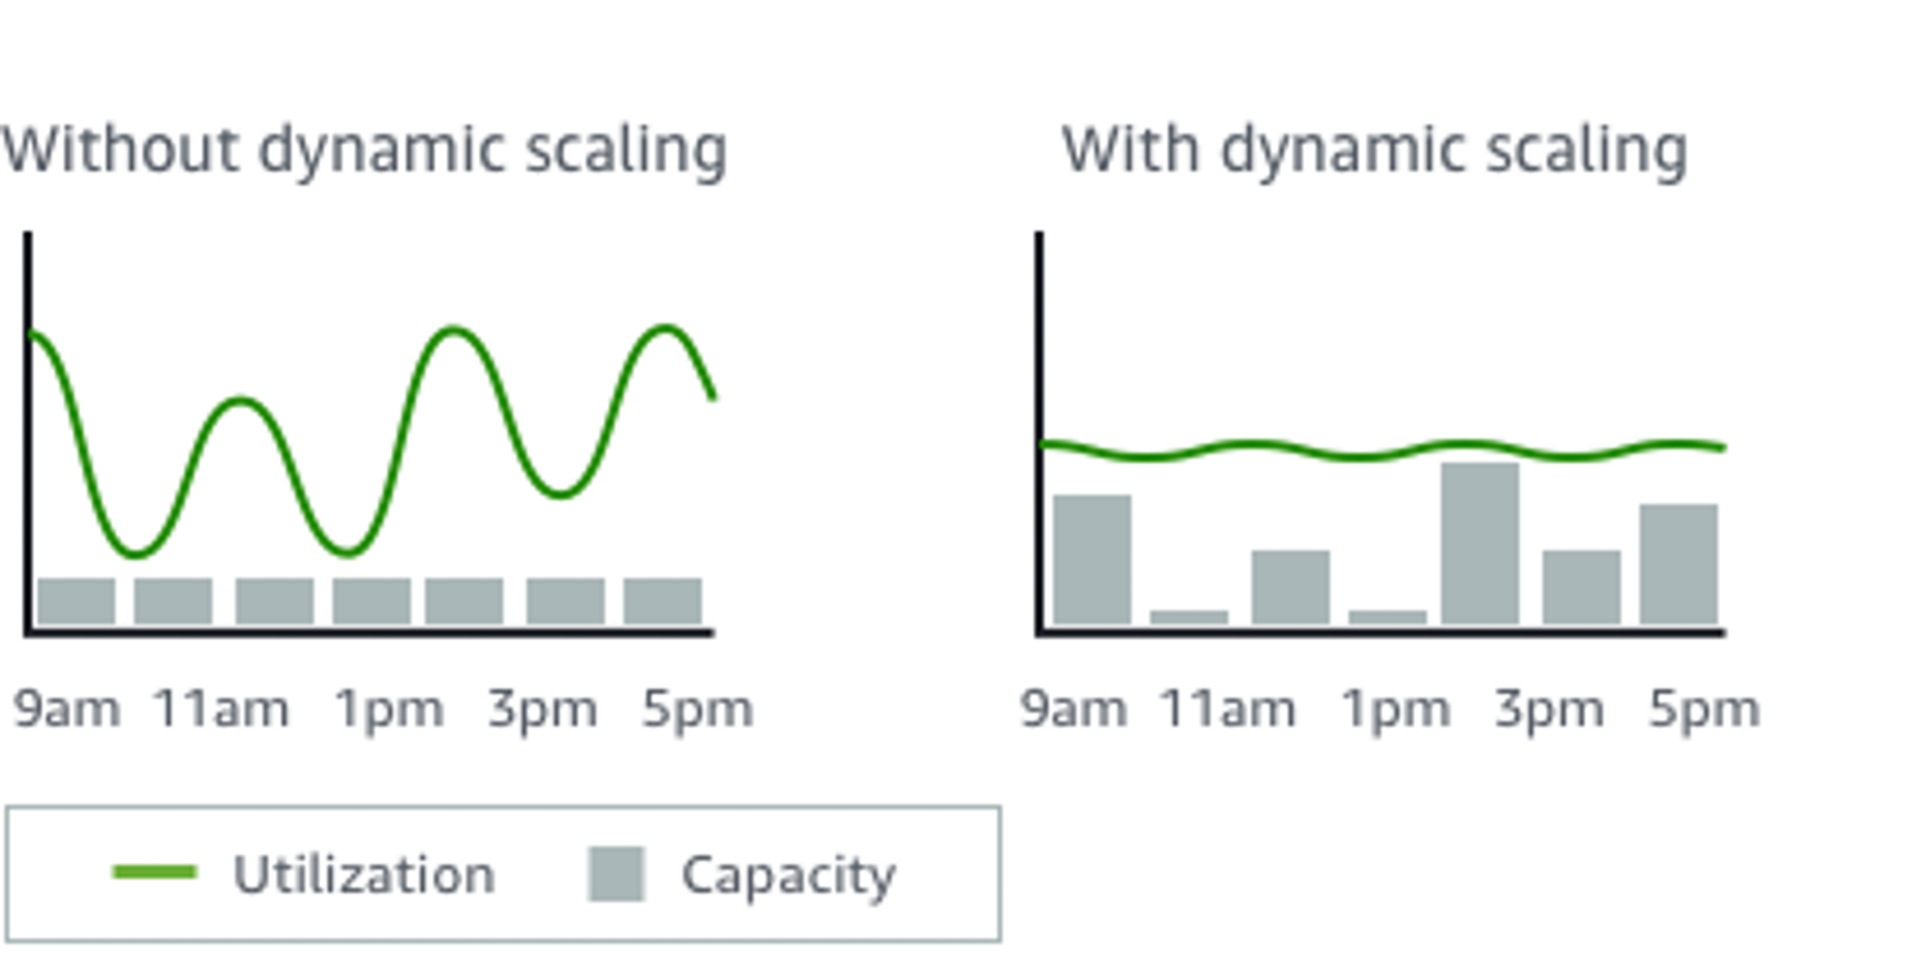The image size is (1920, 966).
Task: Click 11am label under With dynamic scaling chart
Action: click(1227, 710)
